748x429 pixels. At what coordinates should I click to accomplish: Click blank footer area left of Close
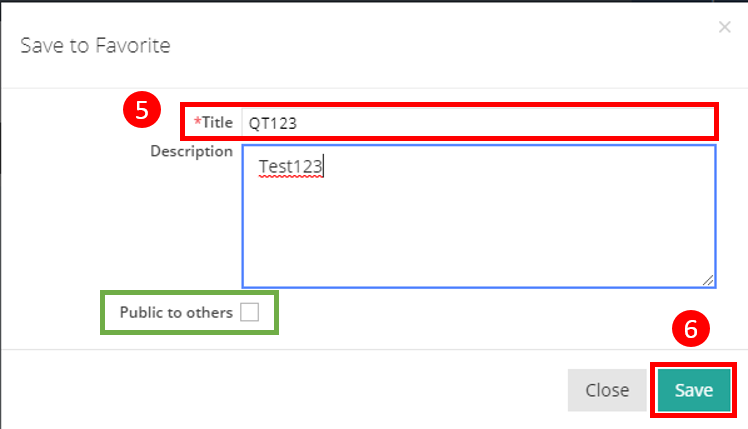pyautogui.click(x=300, y=389)
